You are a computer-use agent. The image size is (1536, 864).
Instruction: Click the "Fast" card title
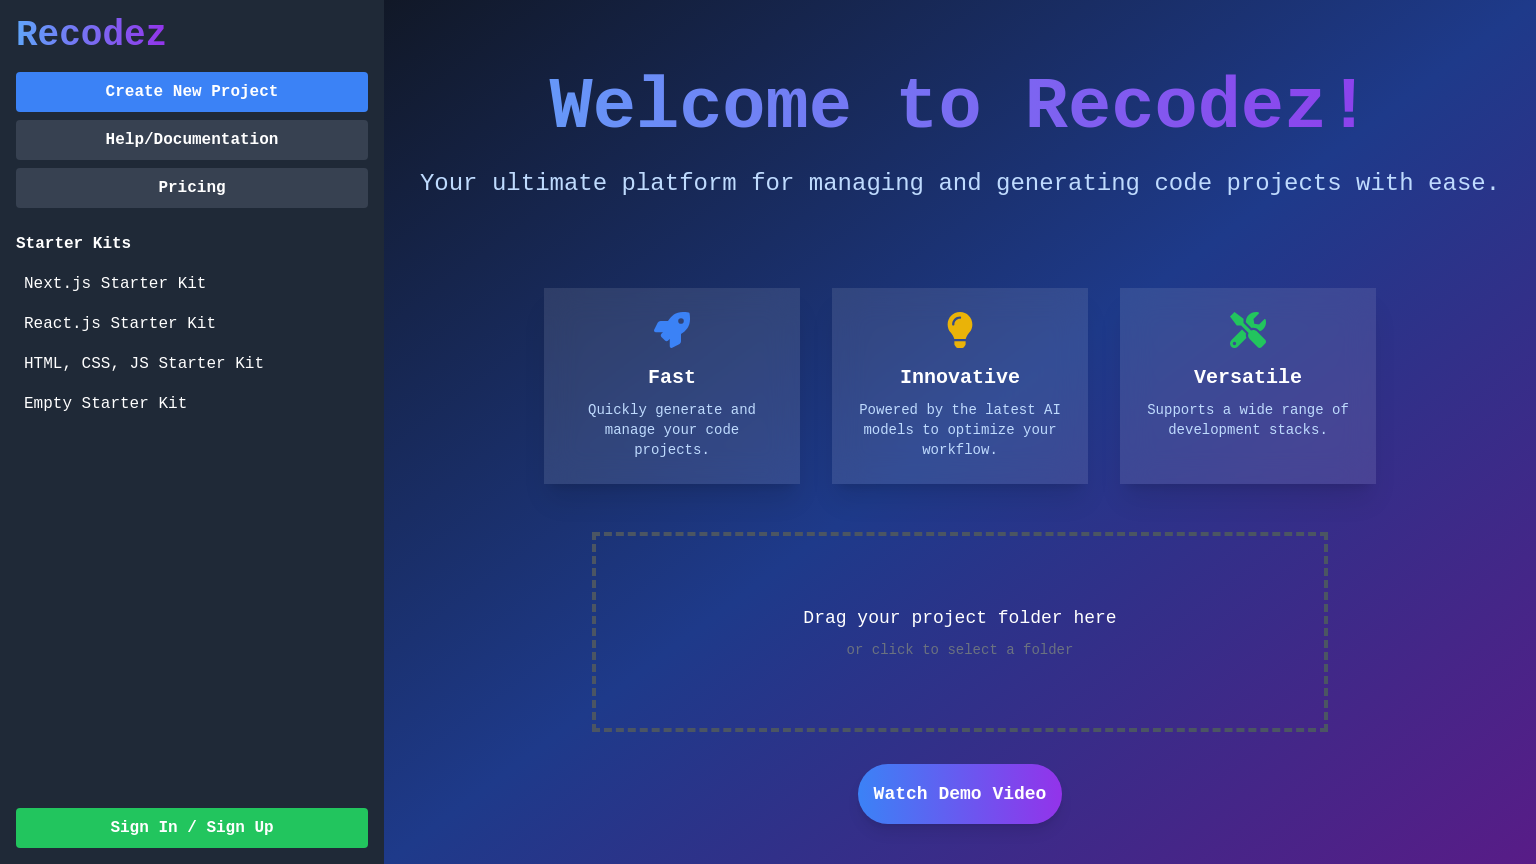click(672, 378)
